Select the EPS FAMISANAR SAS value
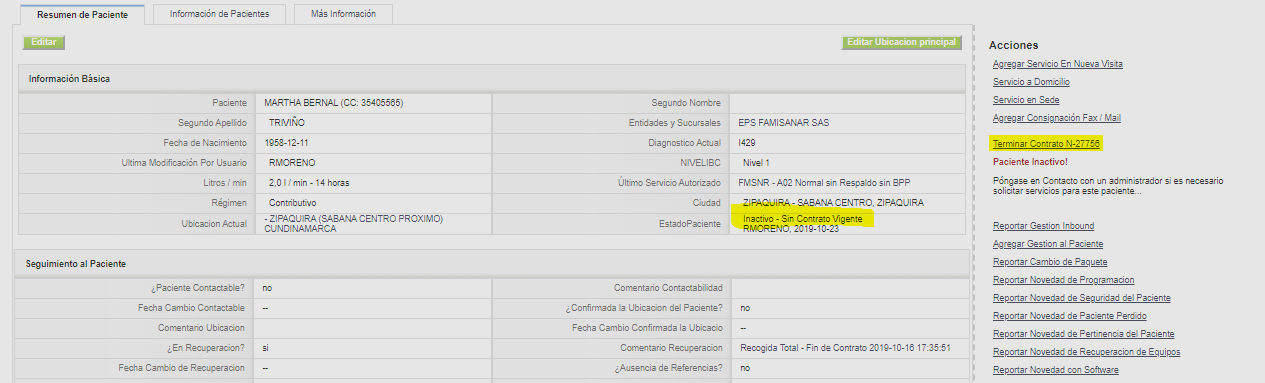 pyautogui.click(x=783, y=123)
